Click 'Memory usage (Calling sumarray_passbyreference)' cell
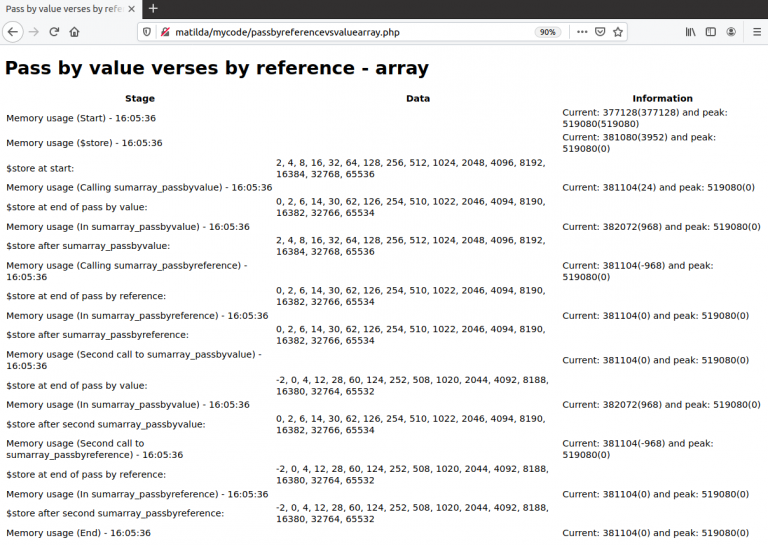Viewport: 768px width, 545px height. tap(127, 271)
